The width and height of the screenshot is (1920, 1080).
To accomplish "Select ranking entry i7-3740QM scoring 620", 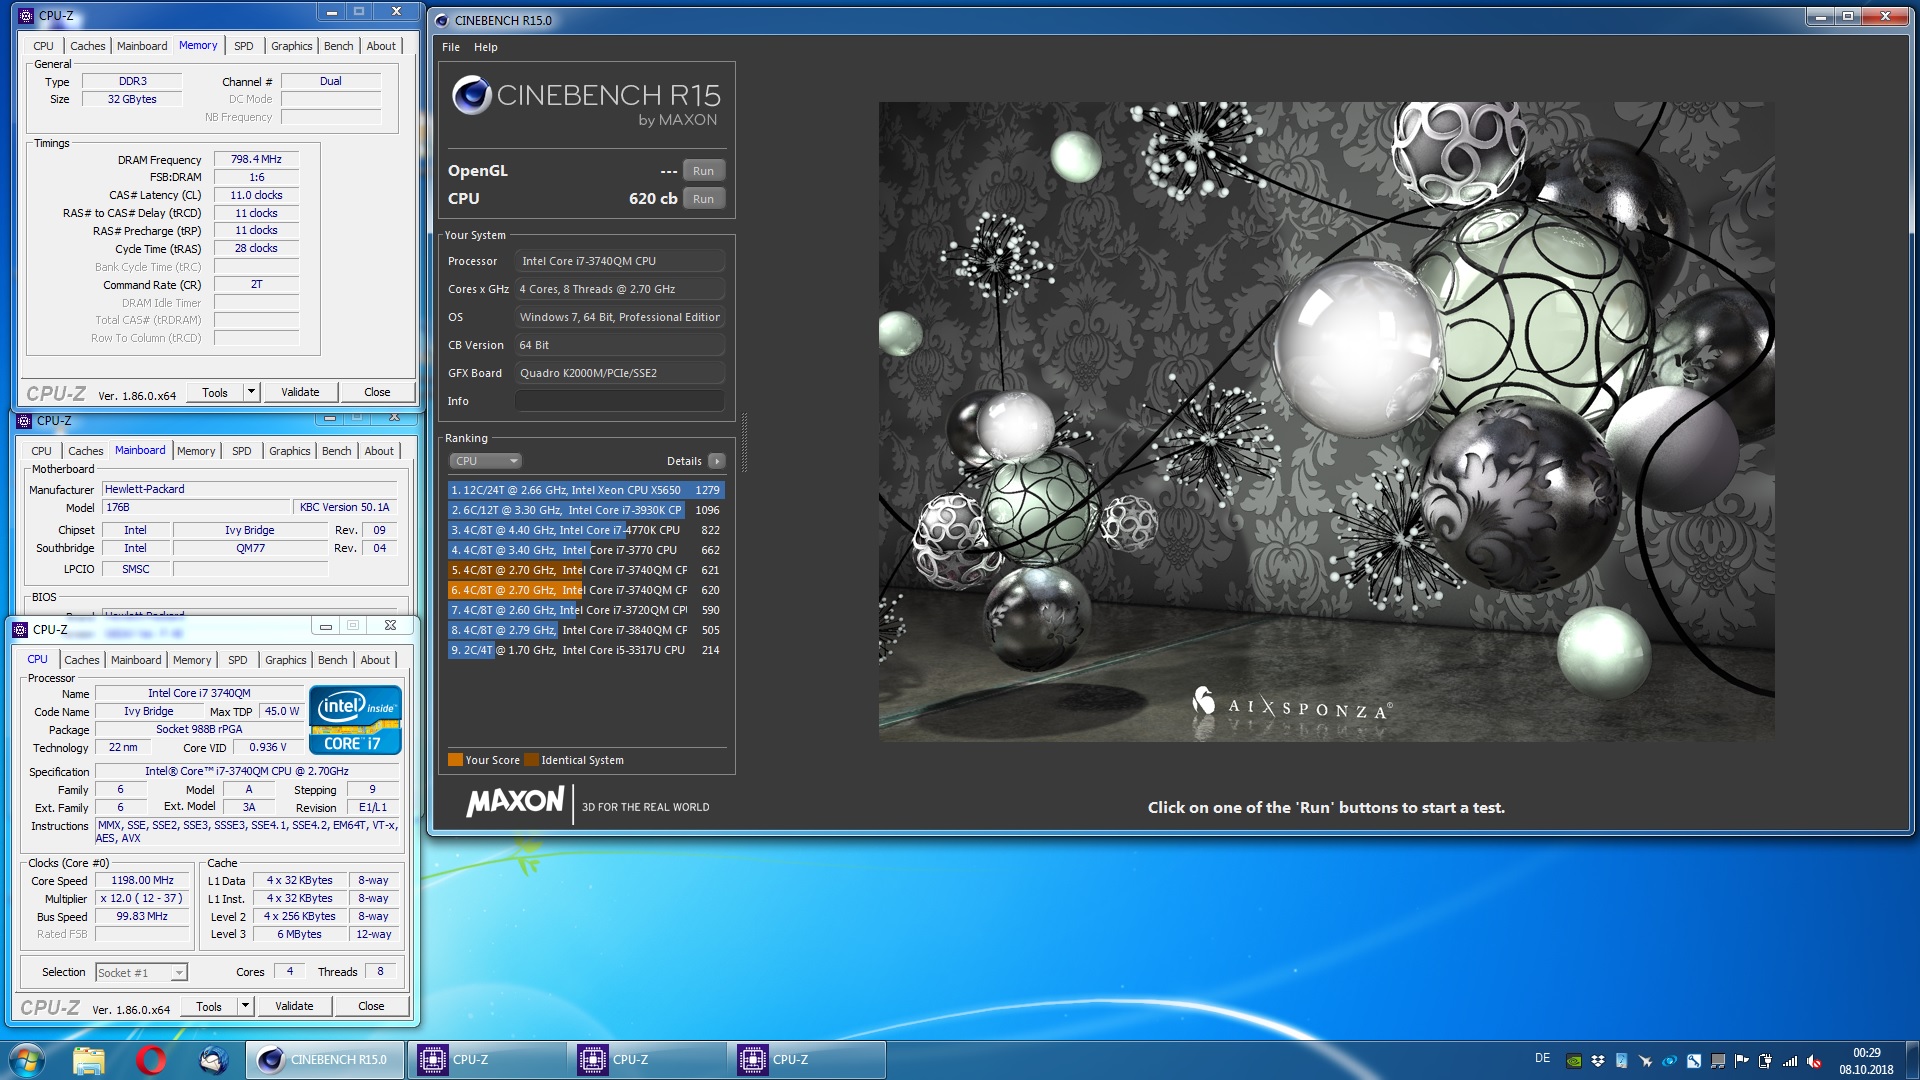I will click(x=585, y=590).
